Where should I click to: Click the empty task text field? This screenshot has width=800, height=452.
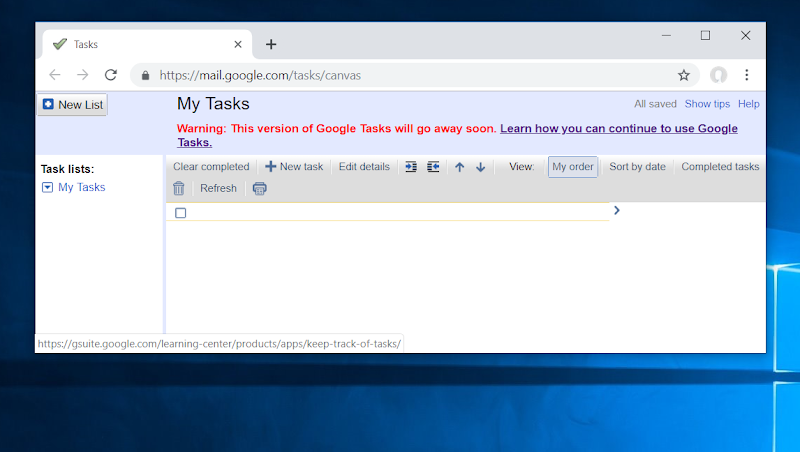[398, 212]
